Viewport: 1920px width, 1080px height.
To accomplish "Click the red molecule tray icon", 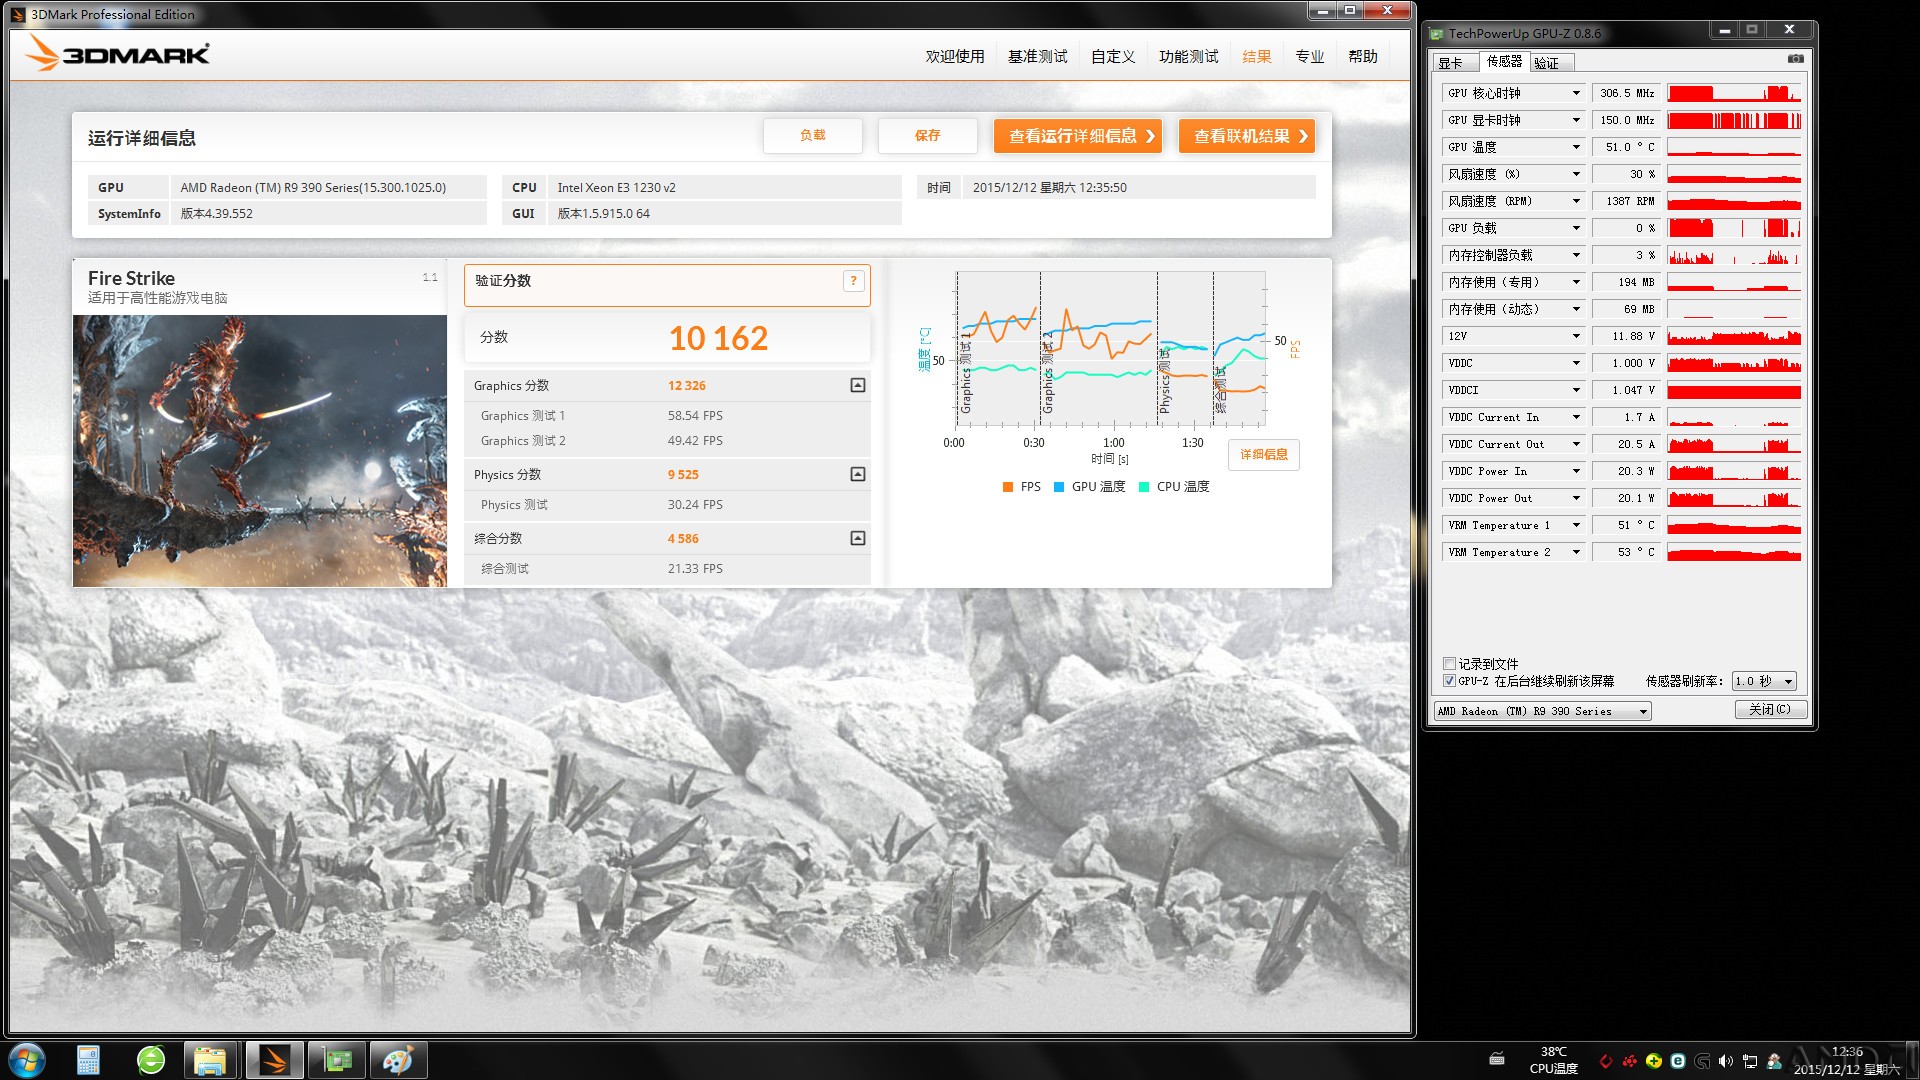I will (x=1630, y=1061).
